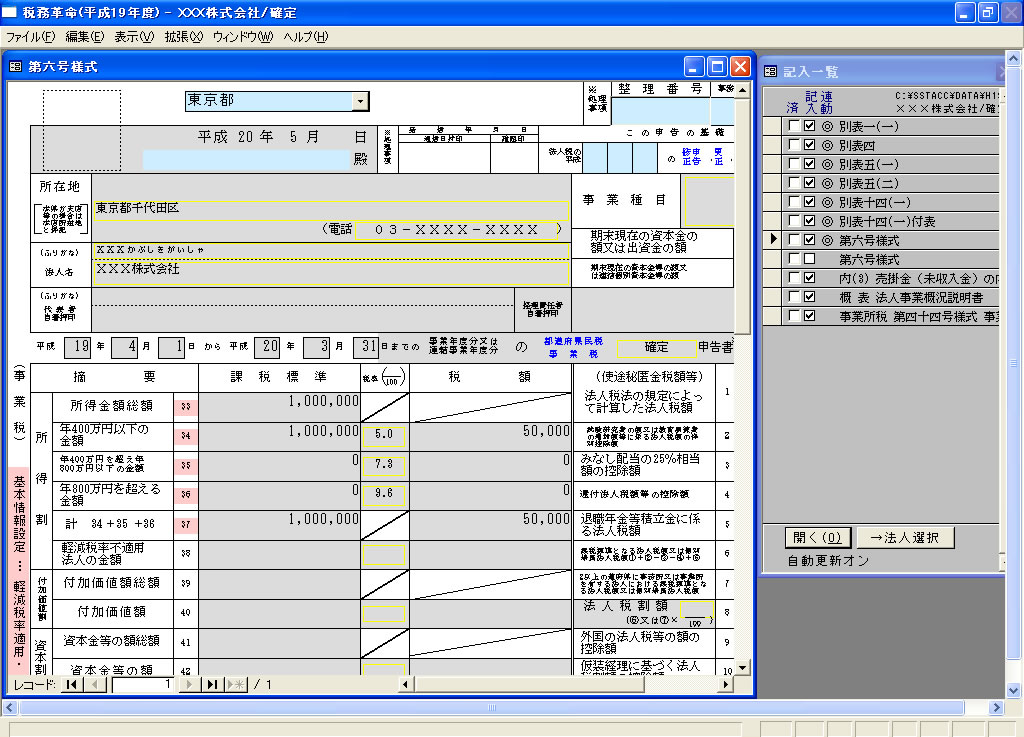The width and height of the screenshot is (1024, 737).
Task: Click the double-circle icon beside 別表一(一)
Action: [827, 127]
